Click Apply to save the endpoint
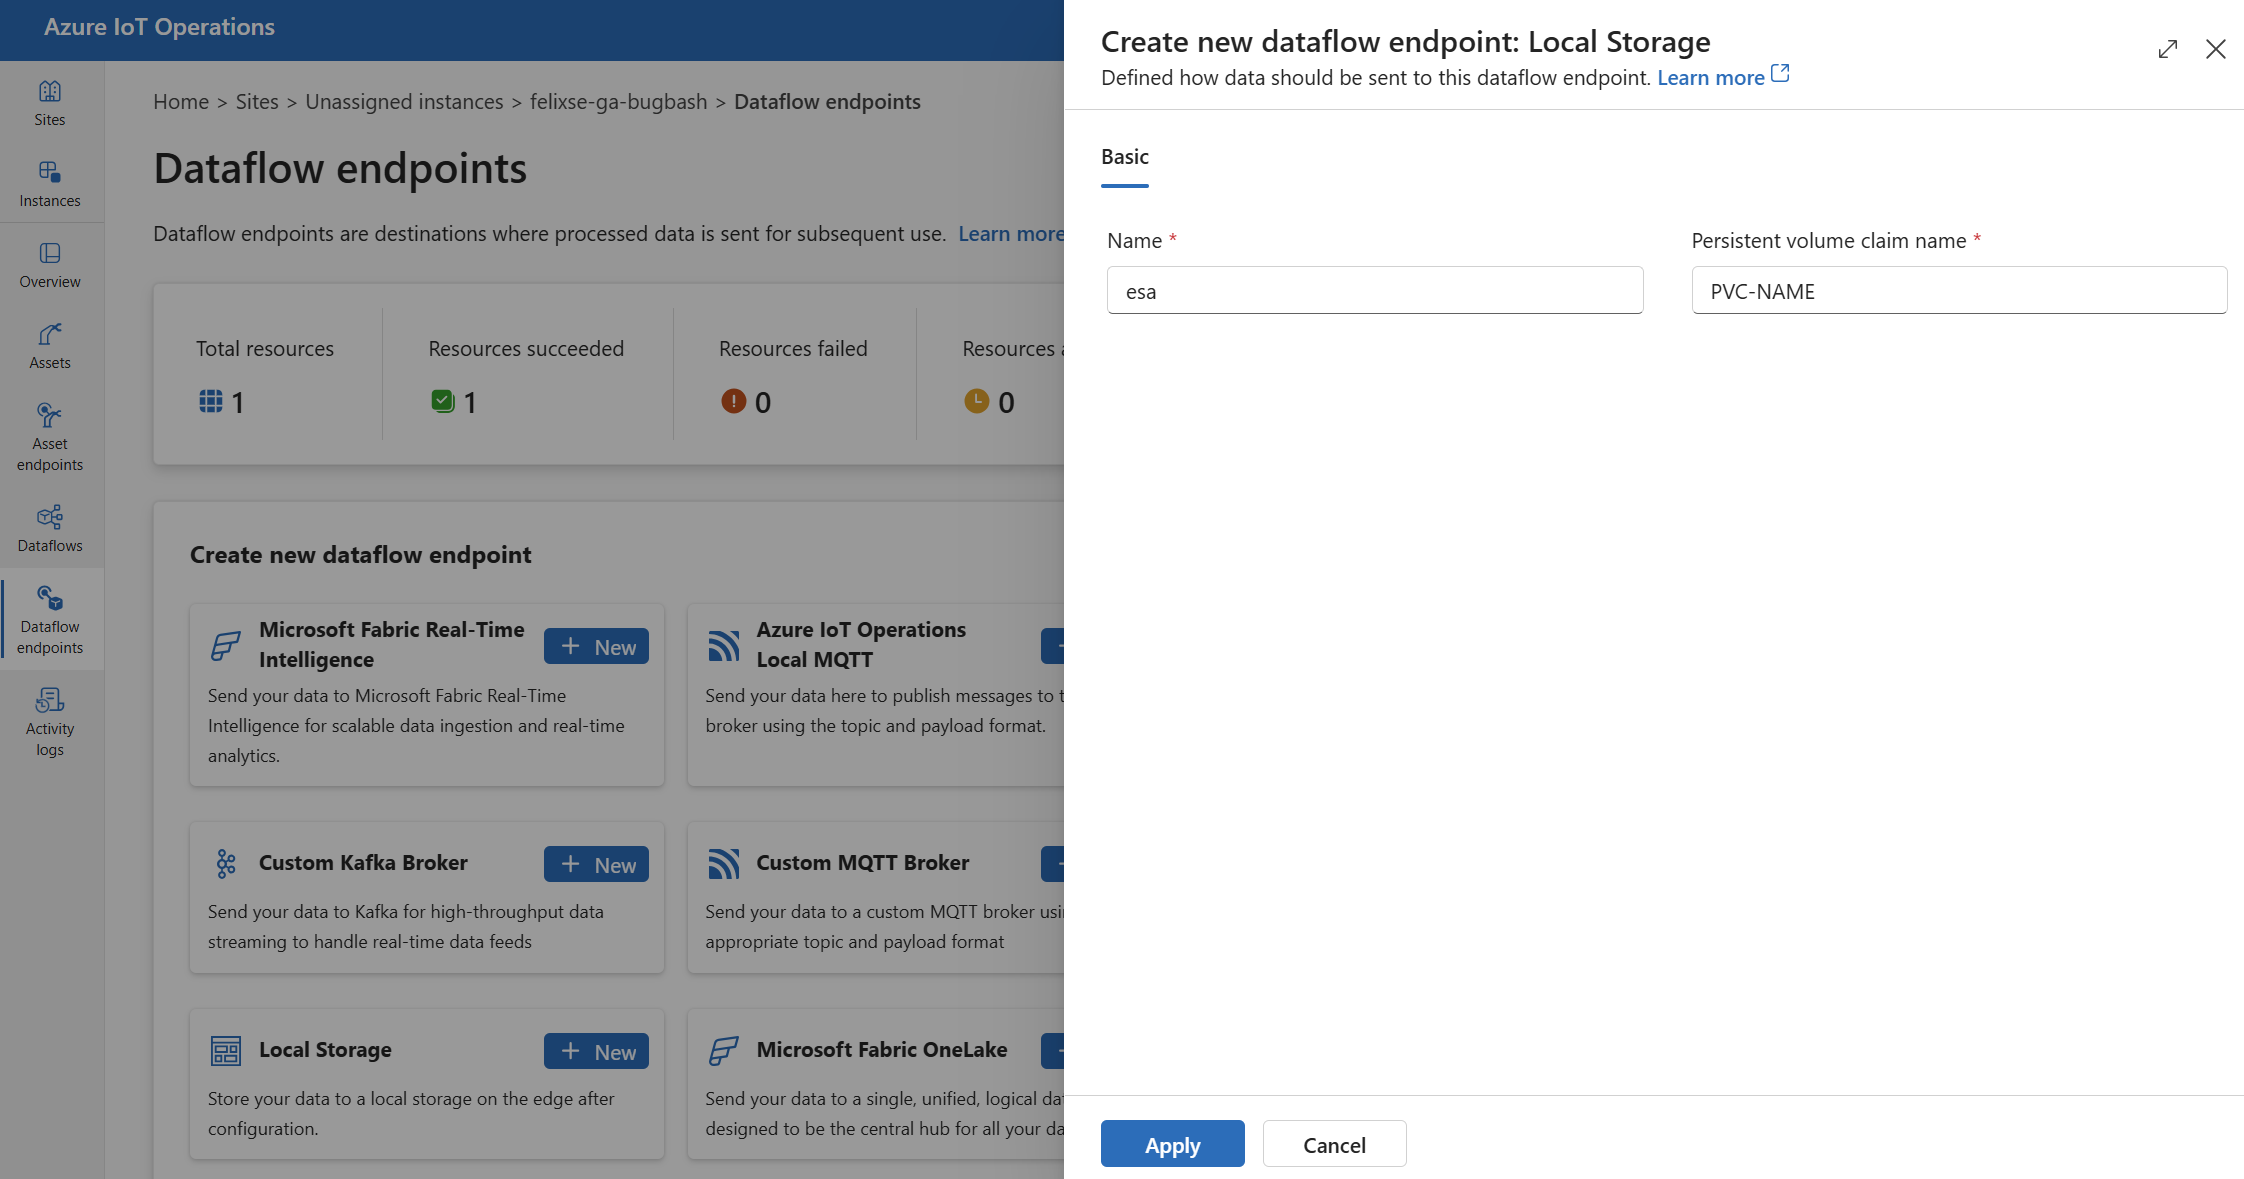The width and height of the screenshot is (2244, 1179). tap(1172, 1143)
